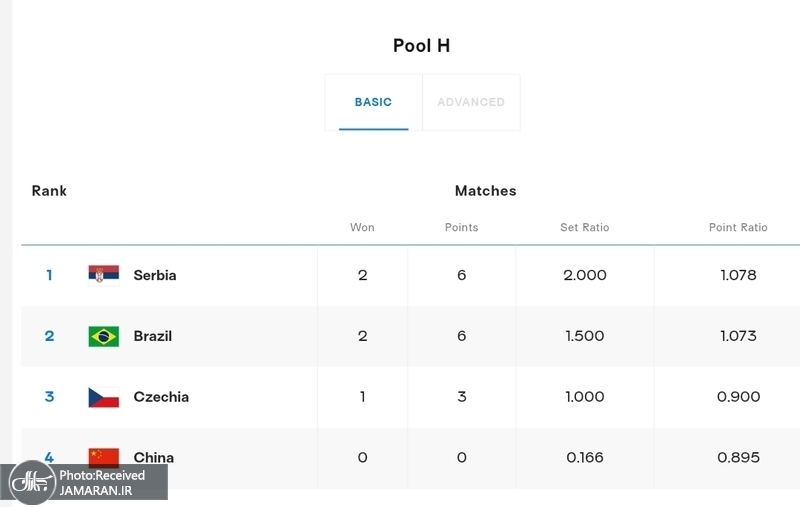This screenshot has width=800, height=507.
Task: Click the Won column header
Action: tap(362, 227)
